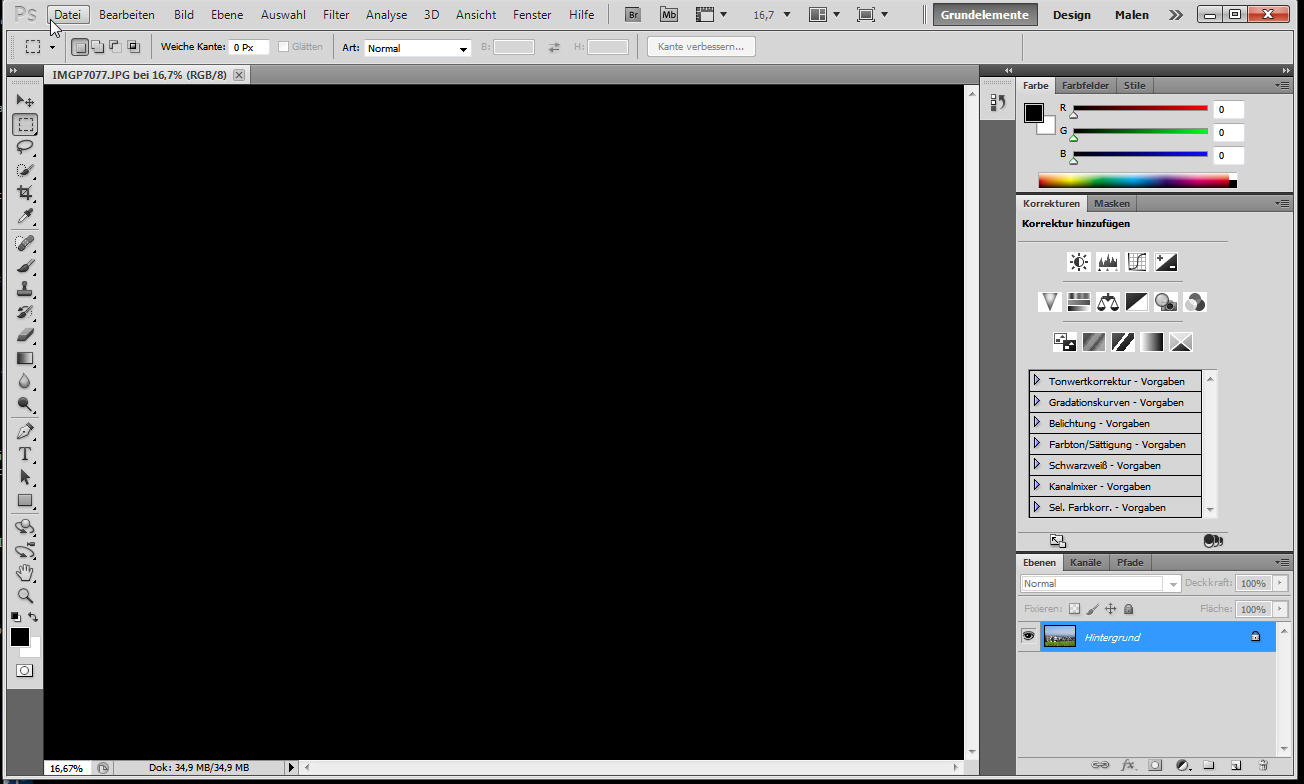Open the Filter menu

coord(336,15)
